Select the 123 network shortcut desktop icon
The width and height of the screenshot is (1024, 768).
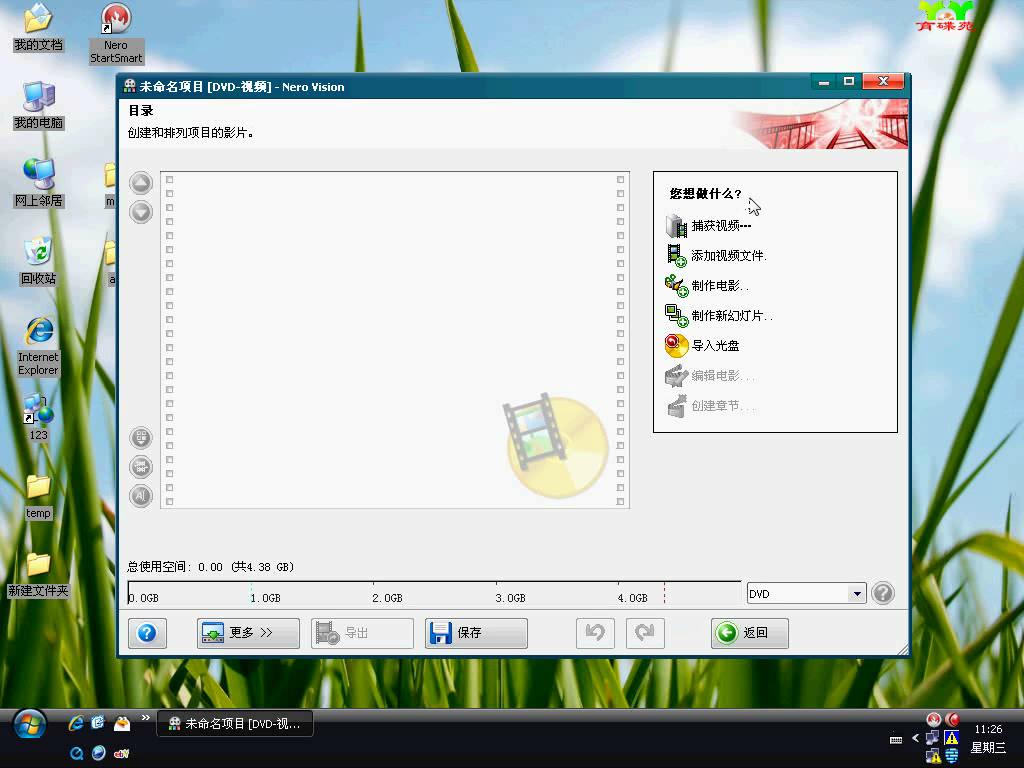pyautogui.click(x=39, y=417)
